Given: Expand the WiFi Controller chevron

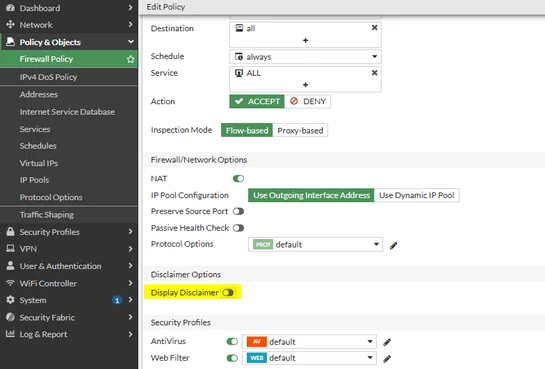Looking at the screenshot, I should [x=130, y=283].
